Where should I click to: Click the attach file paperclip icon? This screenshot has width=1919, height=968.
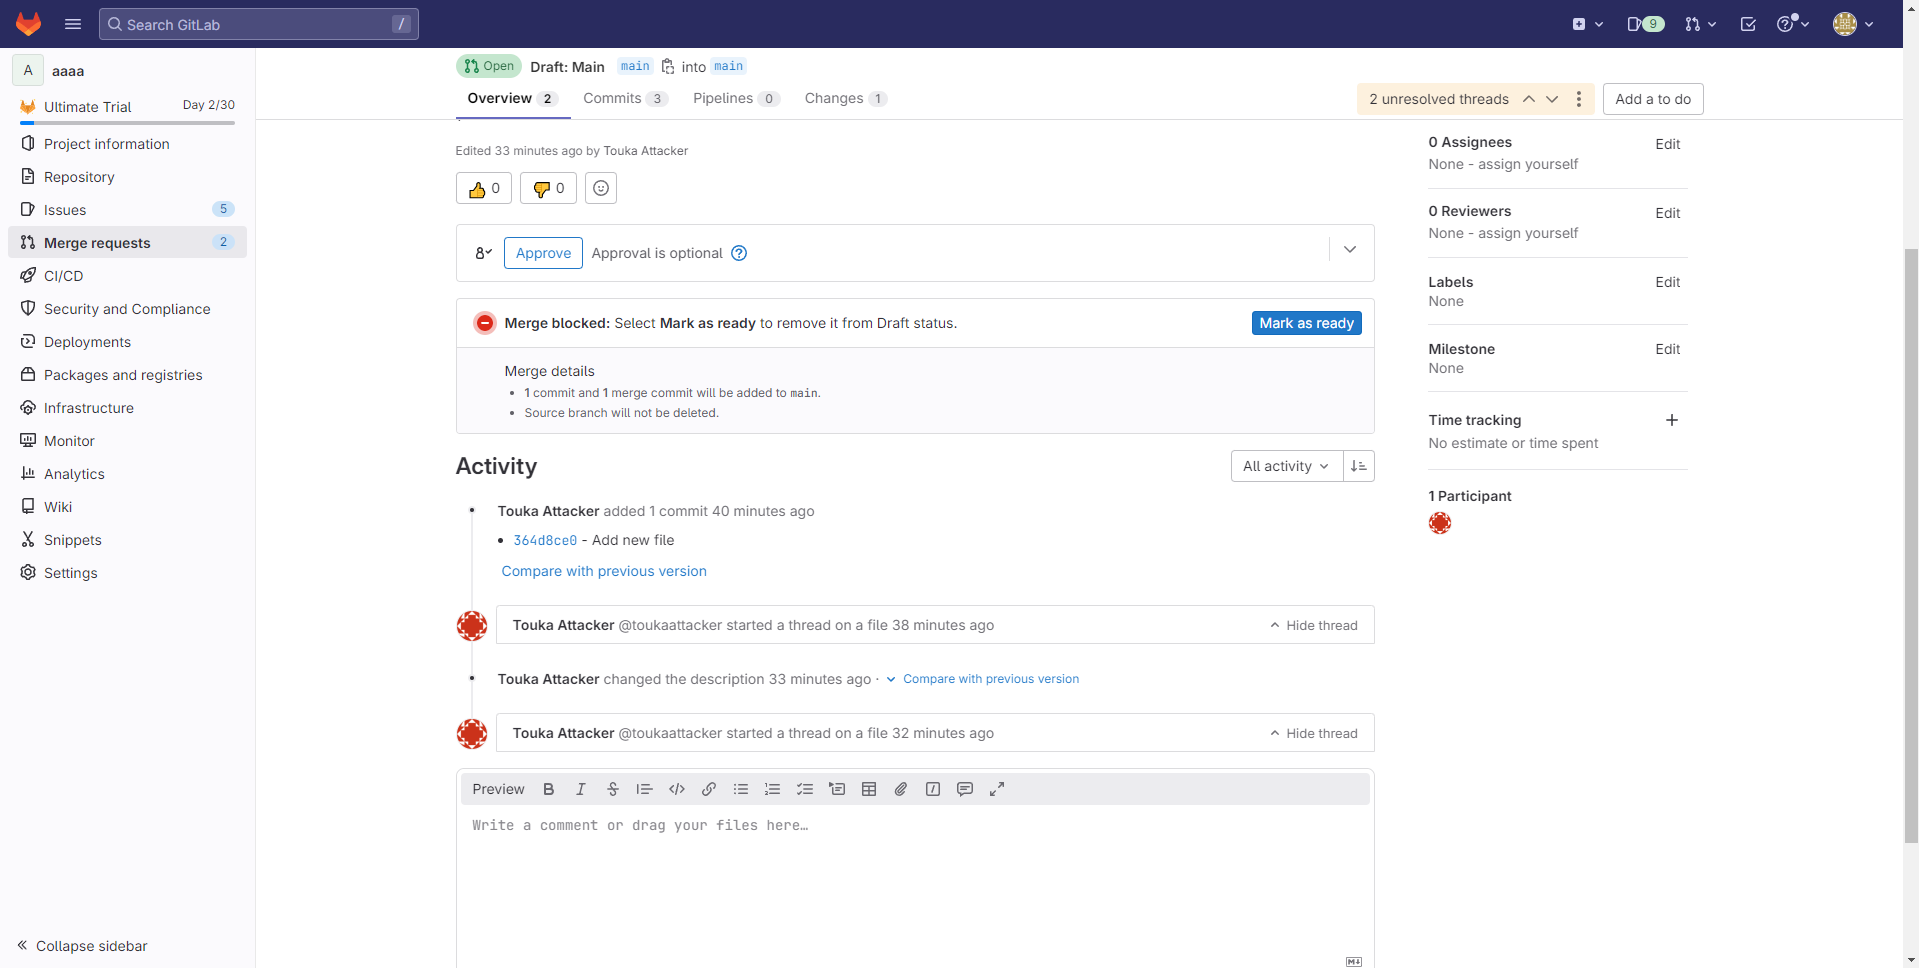pyautogui.click(x=901, y=789)
